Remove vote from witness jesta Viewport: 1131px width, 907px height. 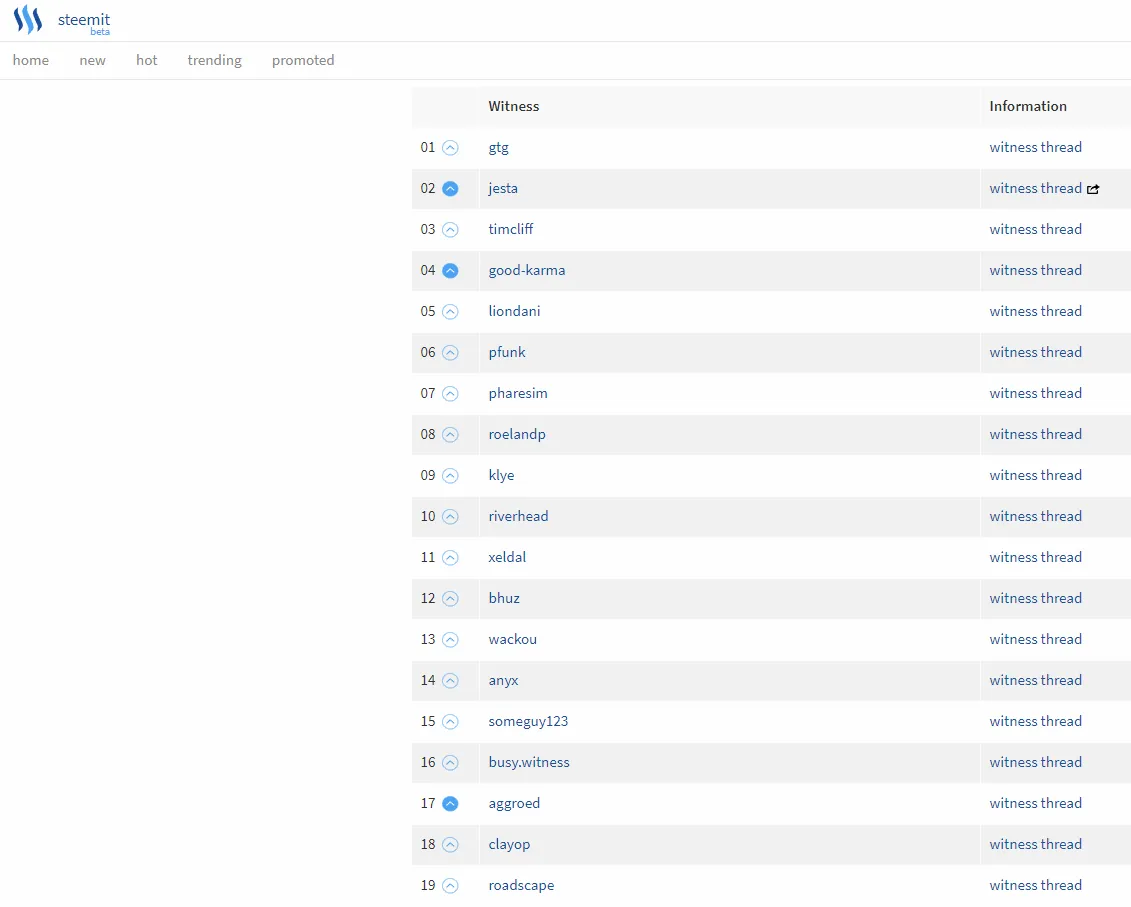point(450,189)
